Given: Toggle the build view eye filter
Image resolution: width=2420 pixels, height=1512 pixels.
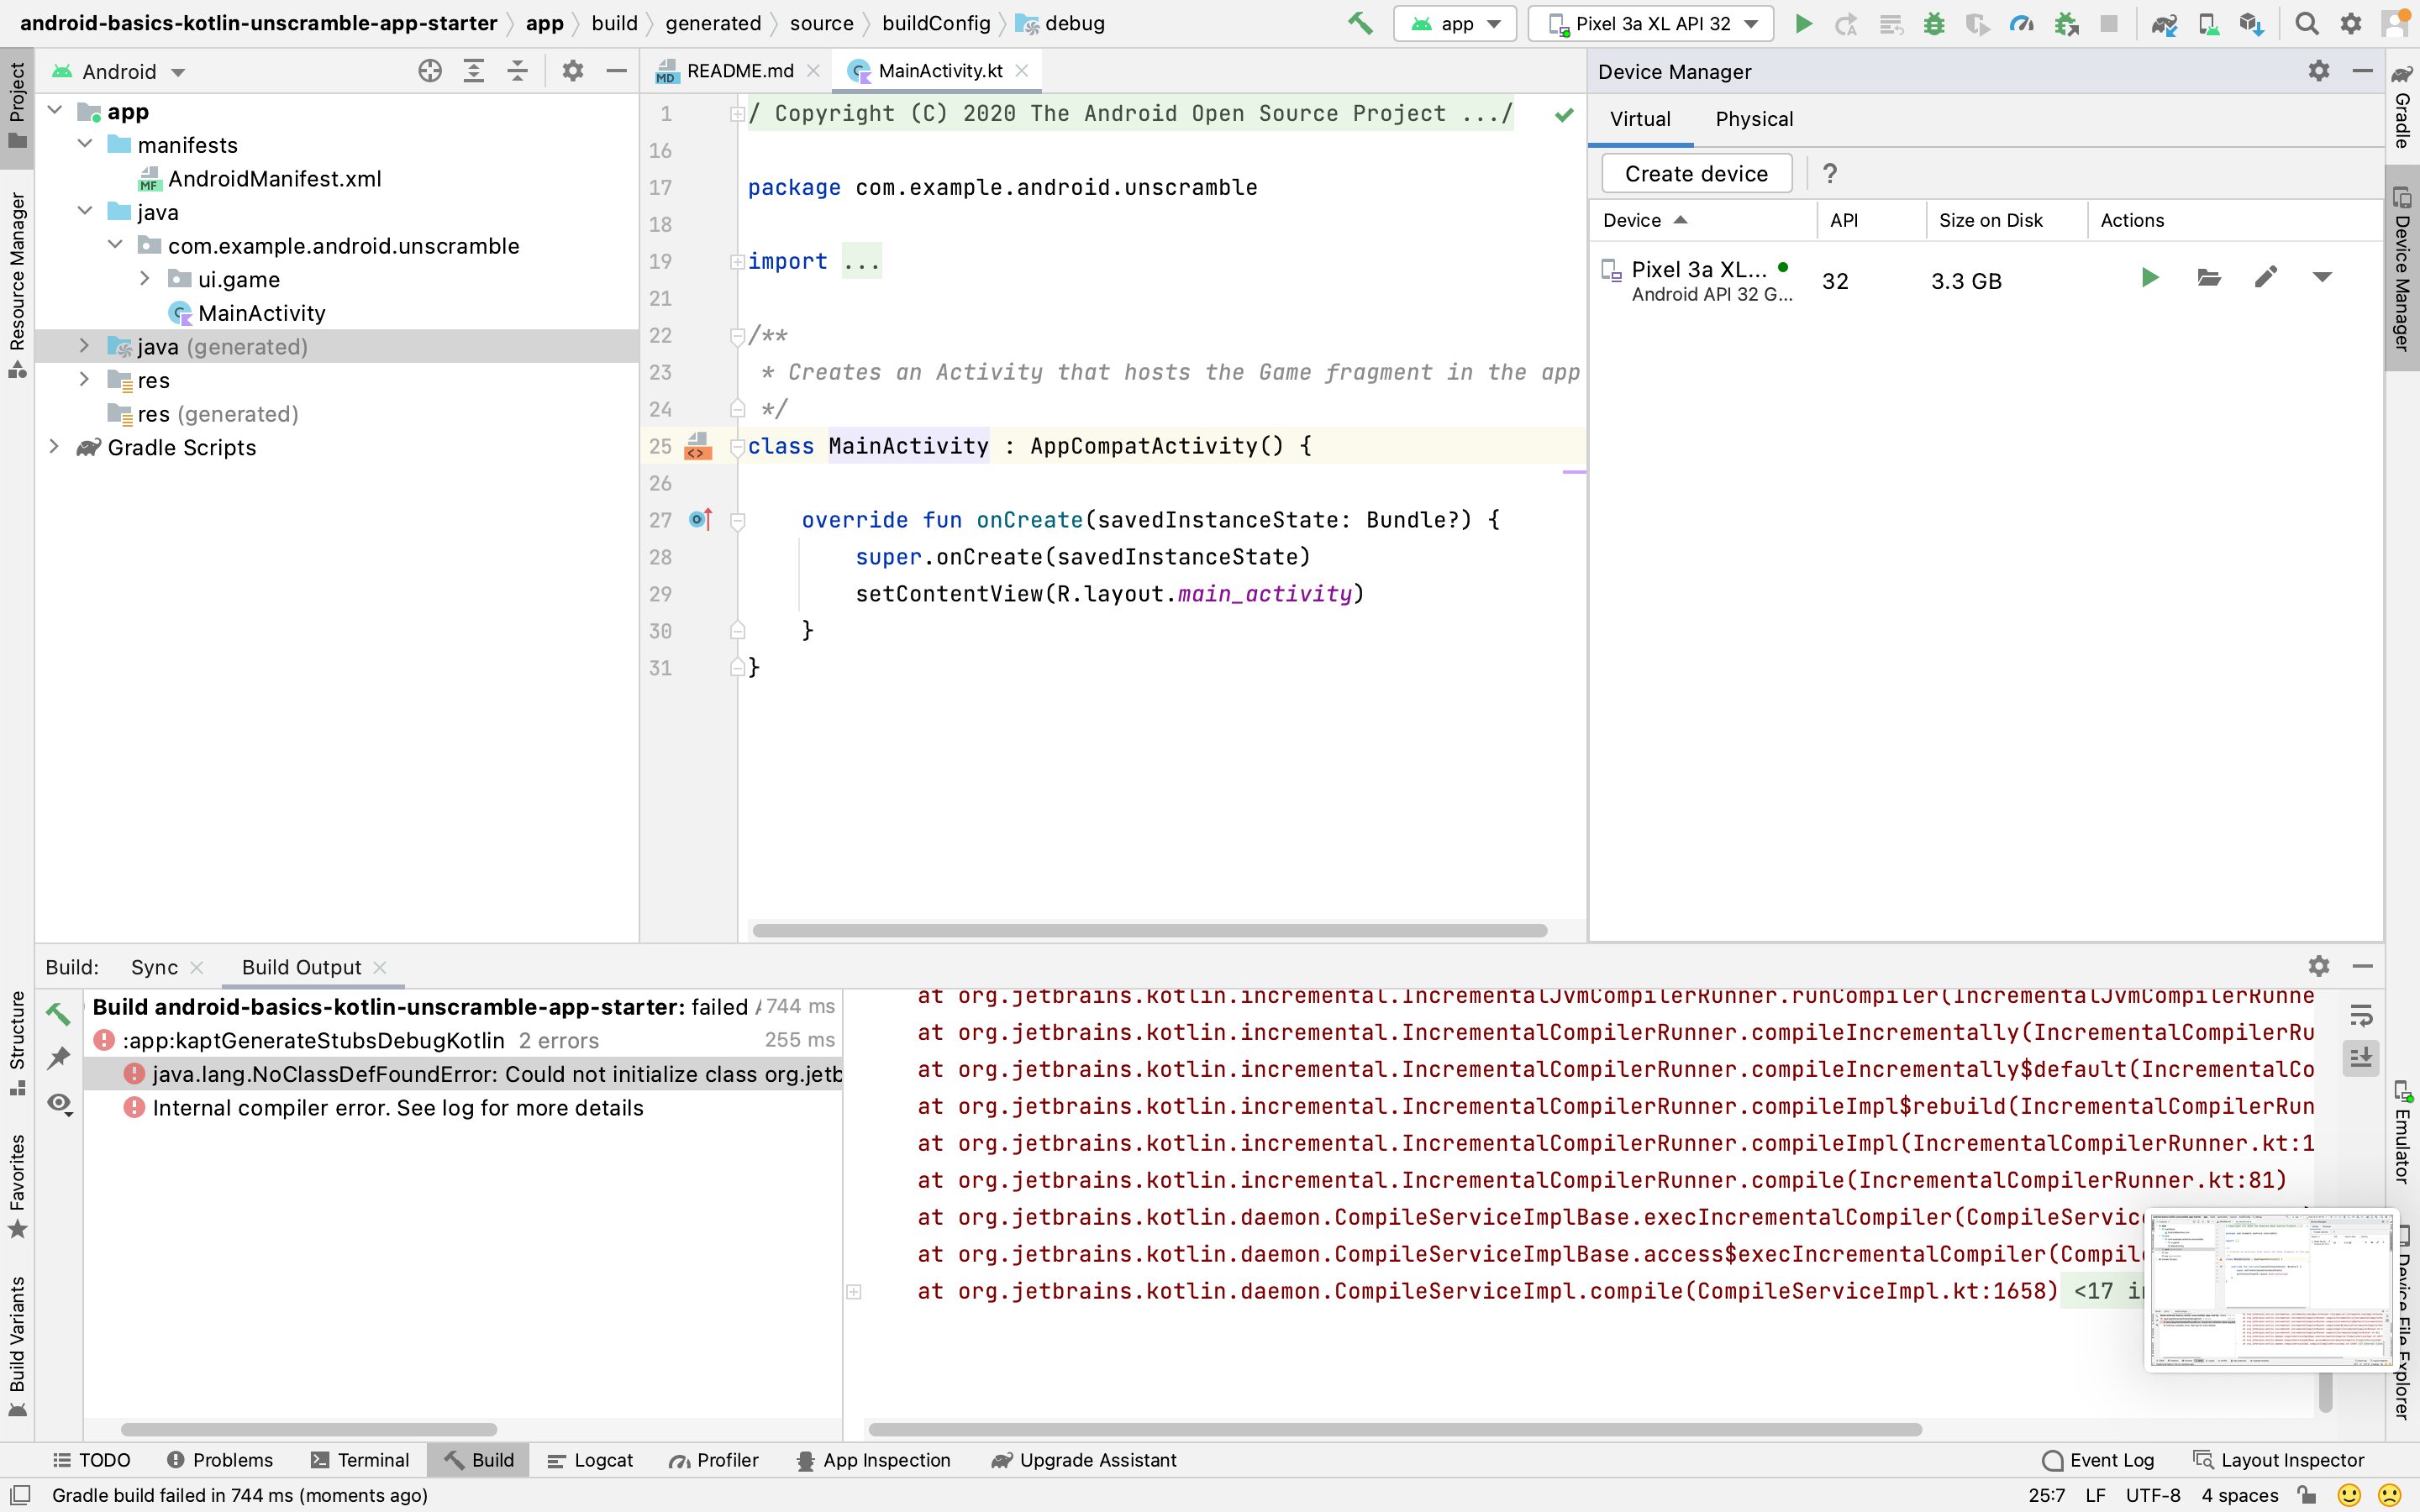Looking at the screenshot, I should point(59,1104).
